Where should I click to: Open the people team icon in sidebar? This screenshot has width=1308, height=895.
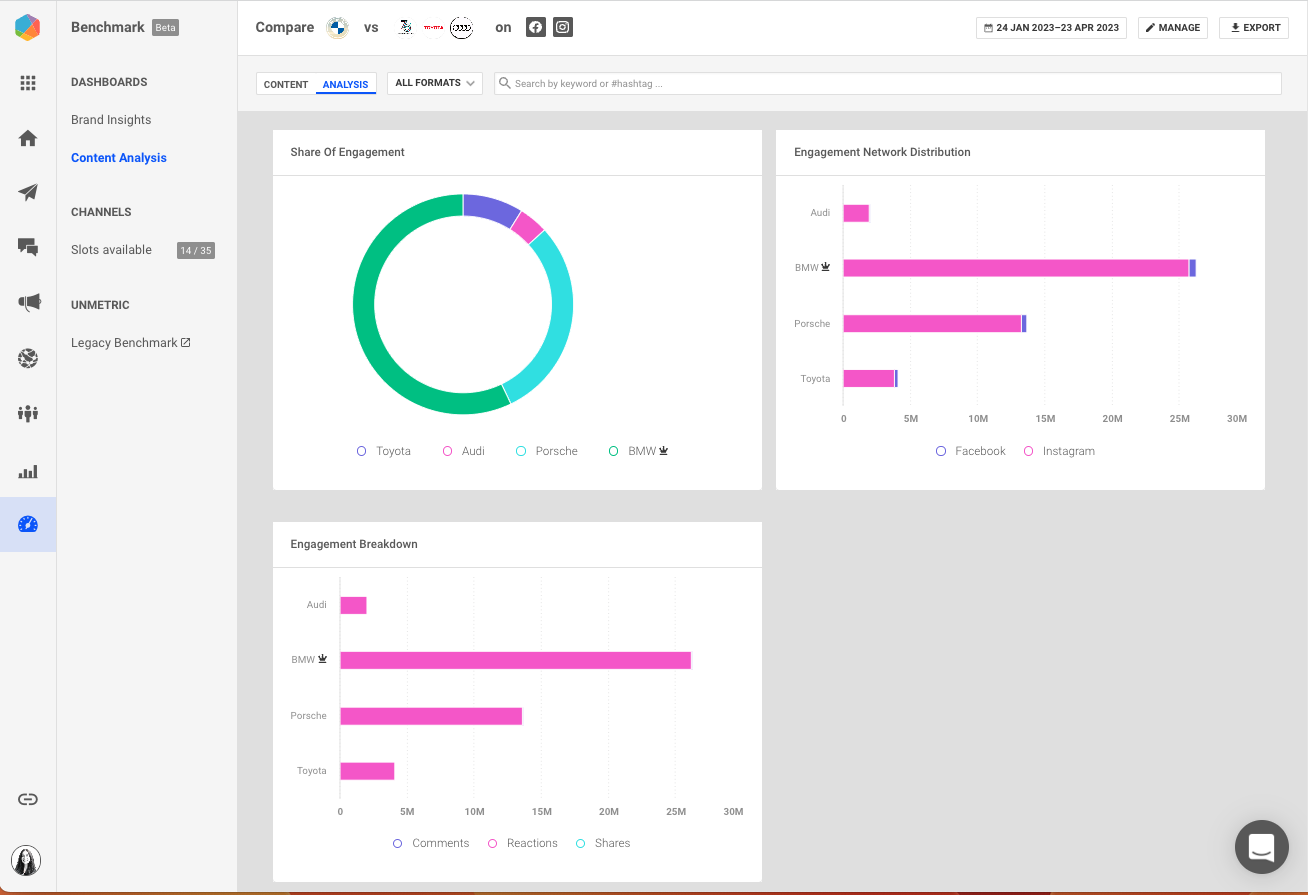point(28,413)
